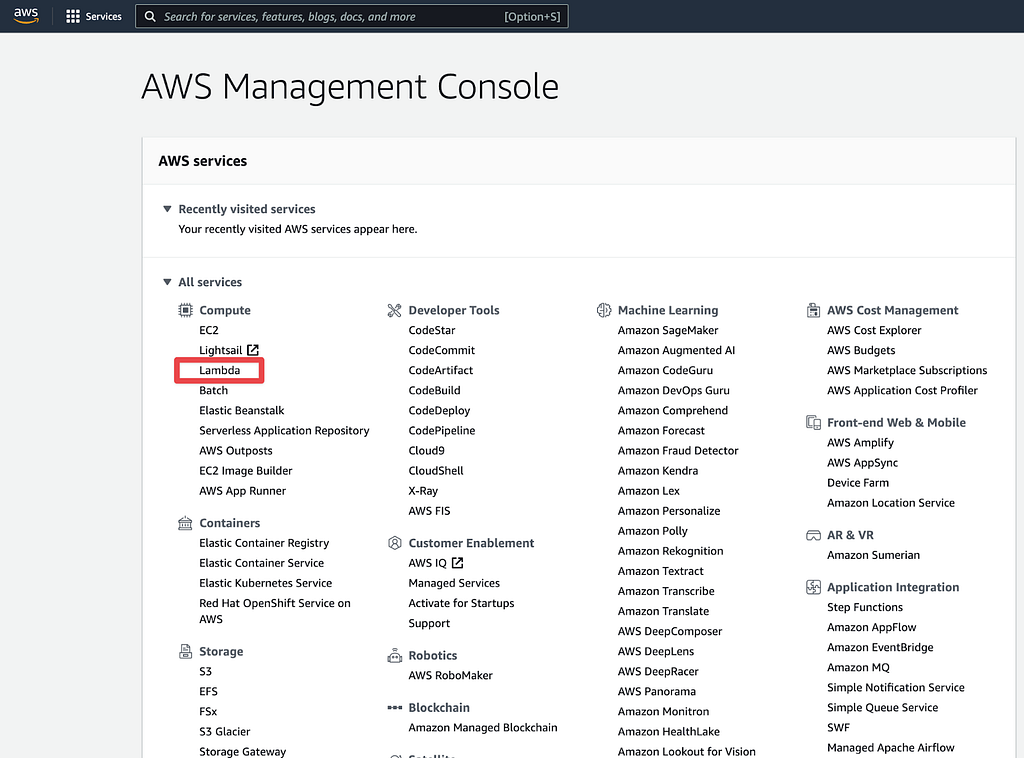
Task: Click the Front-end Web & Mobile icon
Action: [813, 422]
